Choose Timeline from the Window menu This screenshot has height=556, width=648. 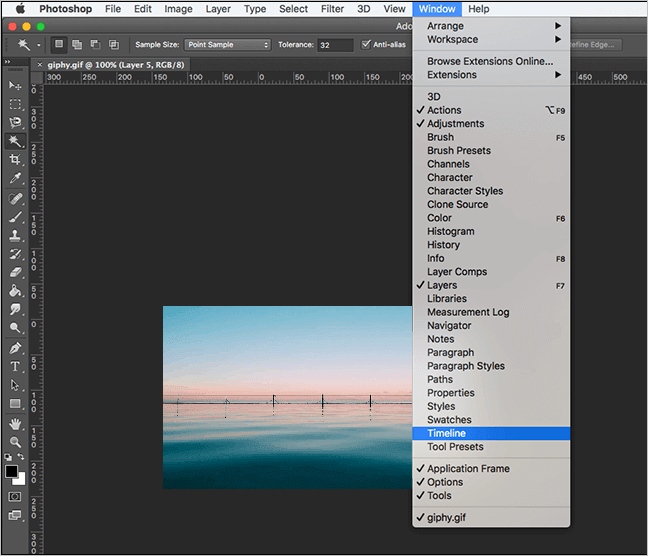coord(446,433)
